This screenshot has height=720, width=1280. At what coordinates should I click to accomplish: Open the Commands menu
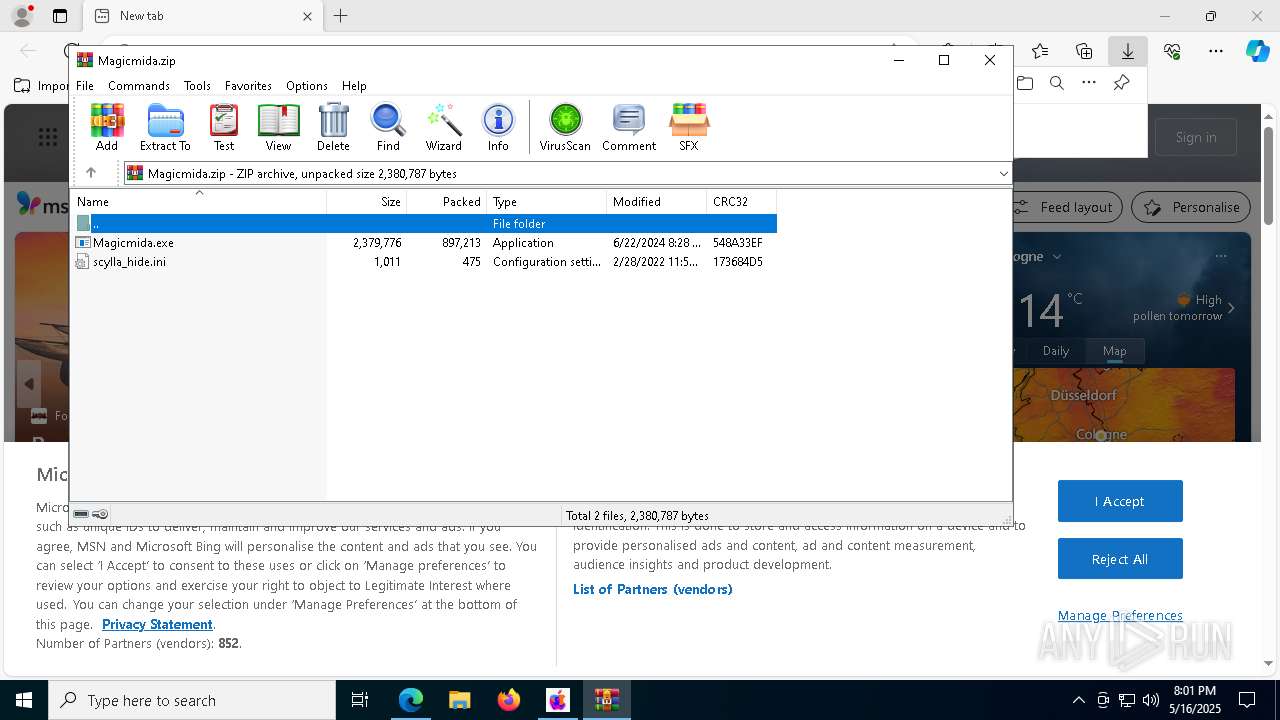coord(139,86)
